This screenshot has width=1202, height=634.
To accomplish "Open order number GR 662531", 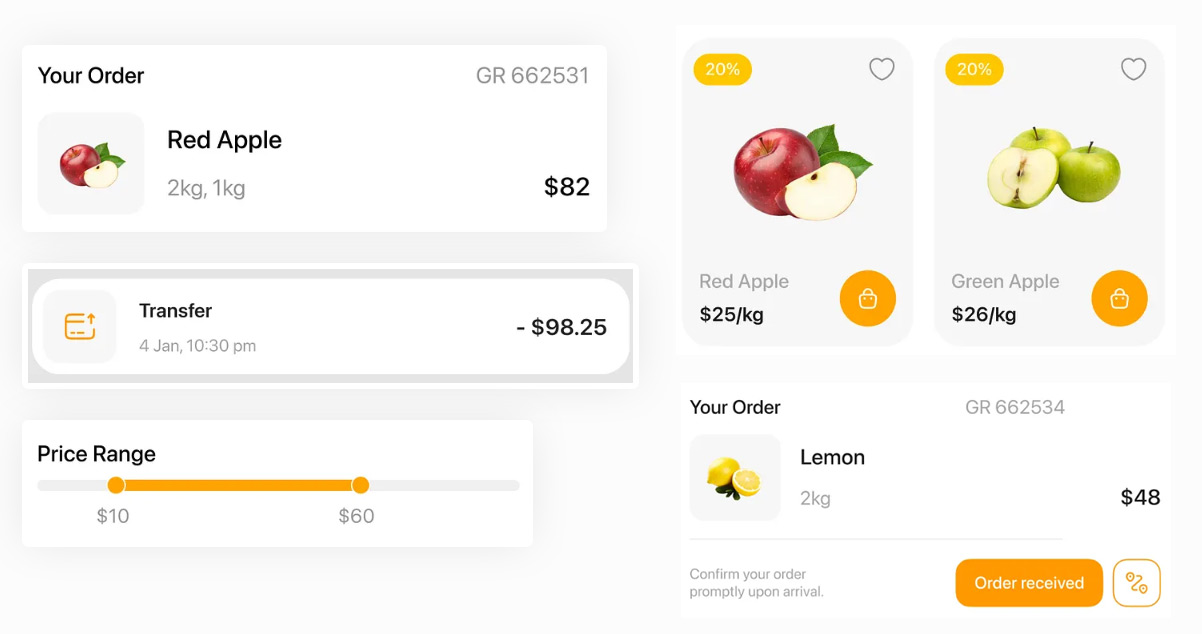I will pyautogui.click(x=532, y=76).
